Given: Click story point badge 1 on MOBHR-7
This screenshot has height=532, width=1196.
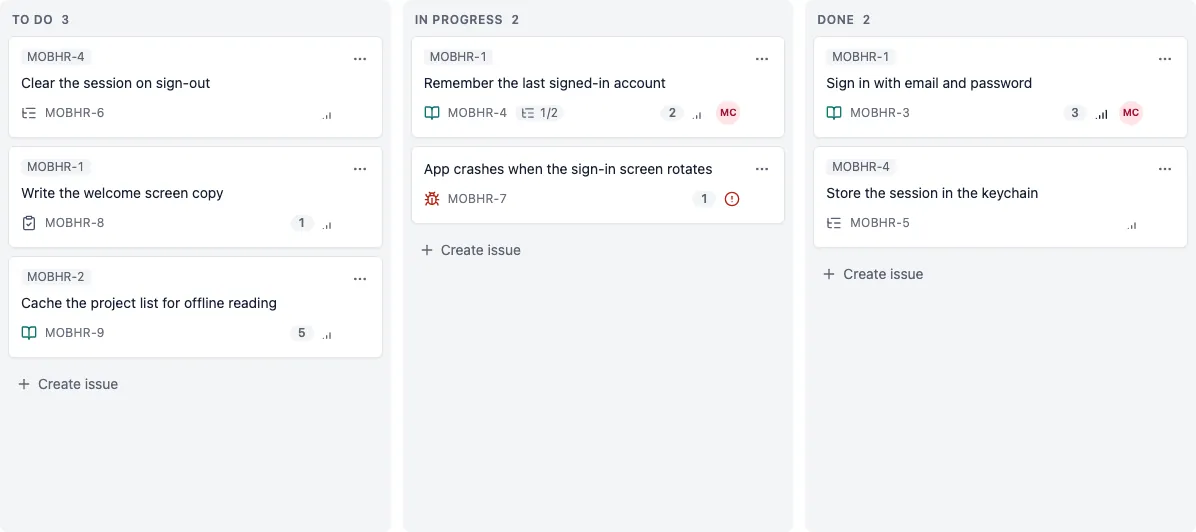Looking at the screenshot, I should (x=704, y=199).
